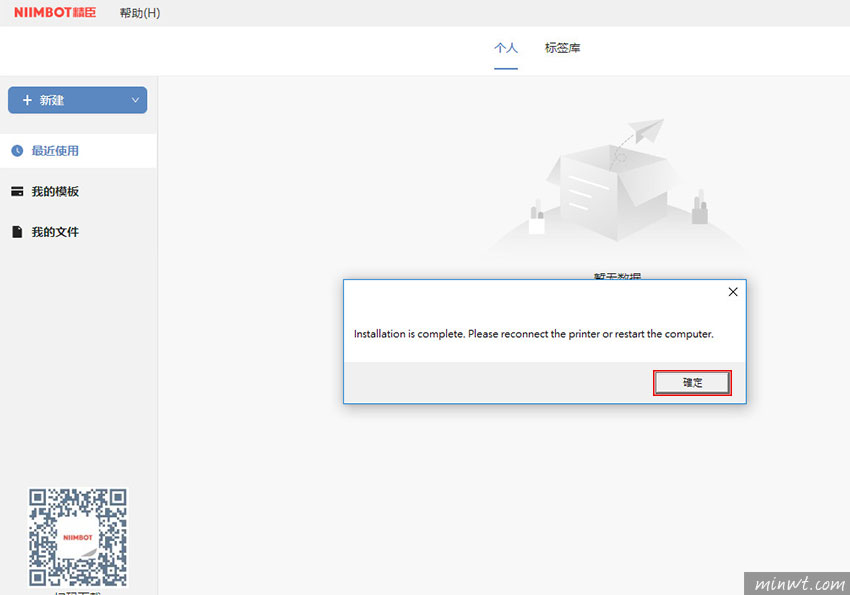Click the empty box illustration

click(x=616, y=187)
